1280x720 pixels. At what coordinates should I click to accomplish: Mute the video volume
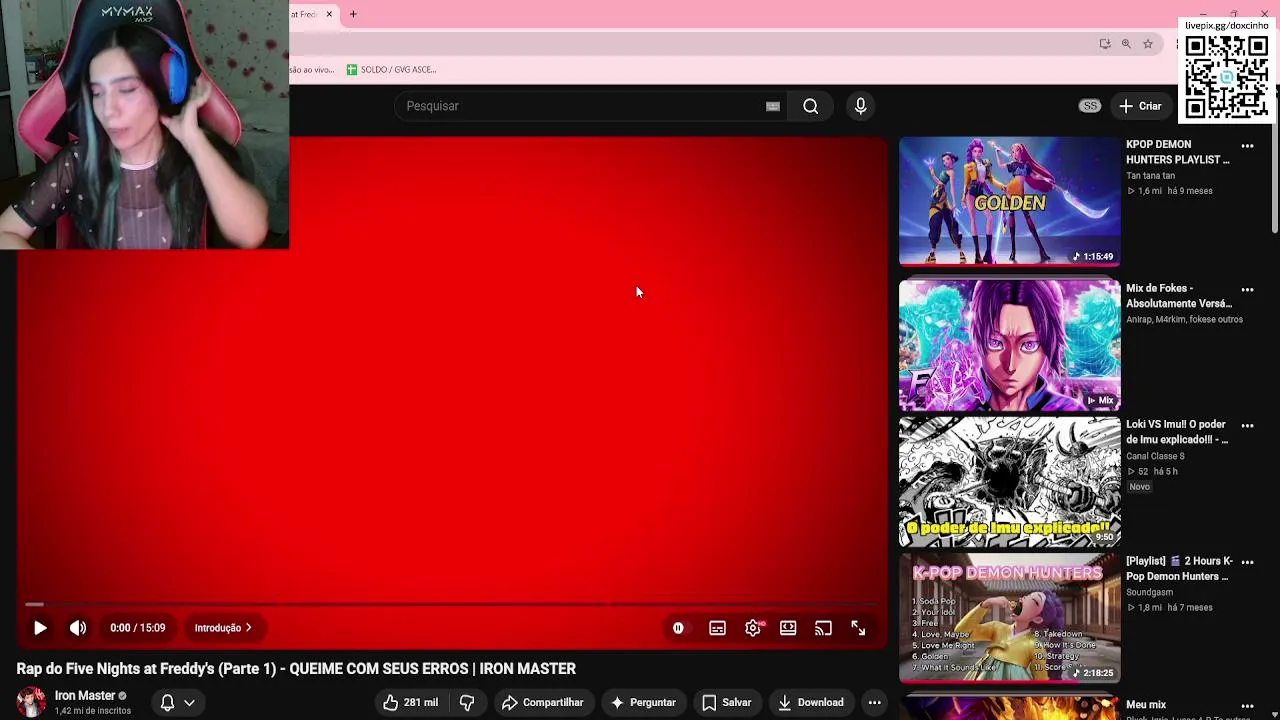[78, 628]
